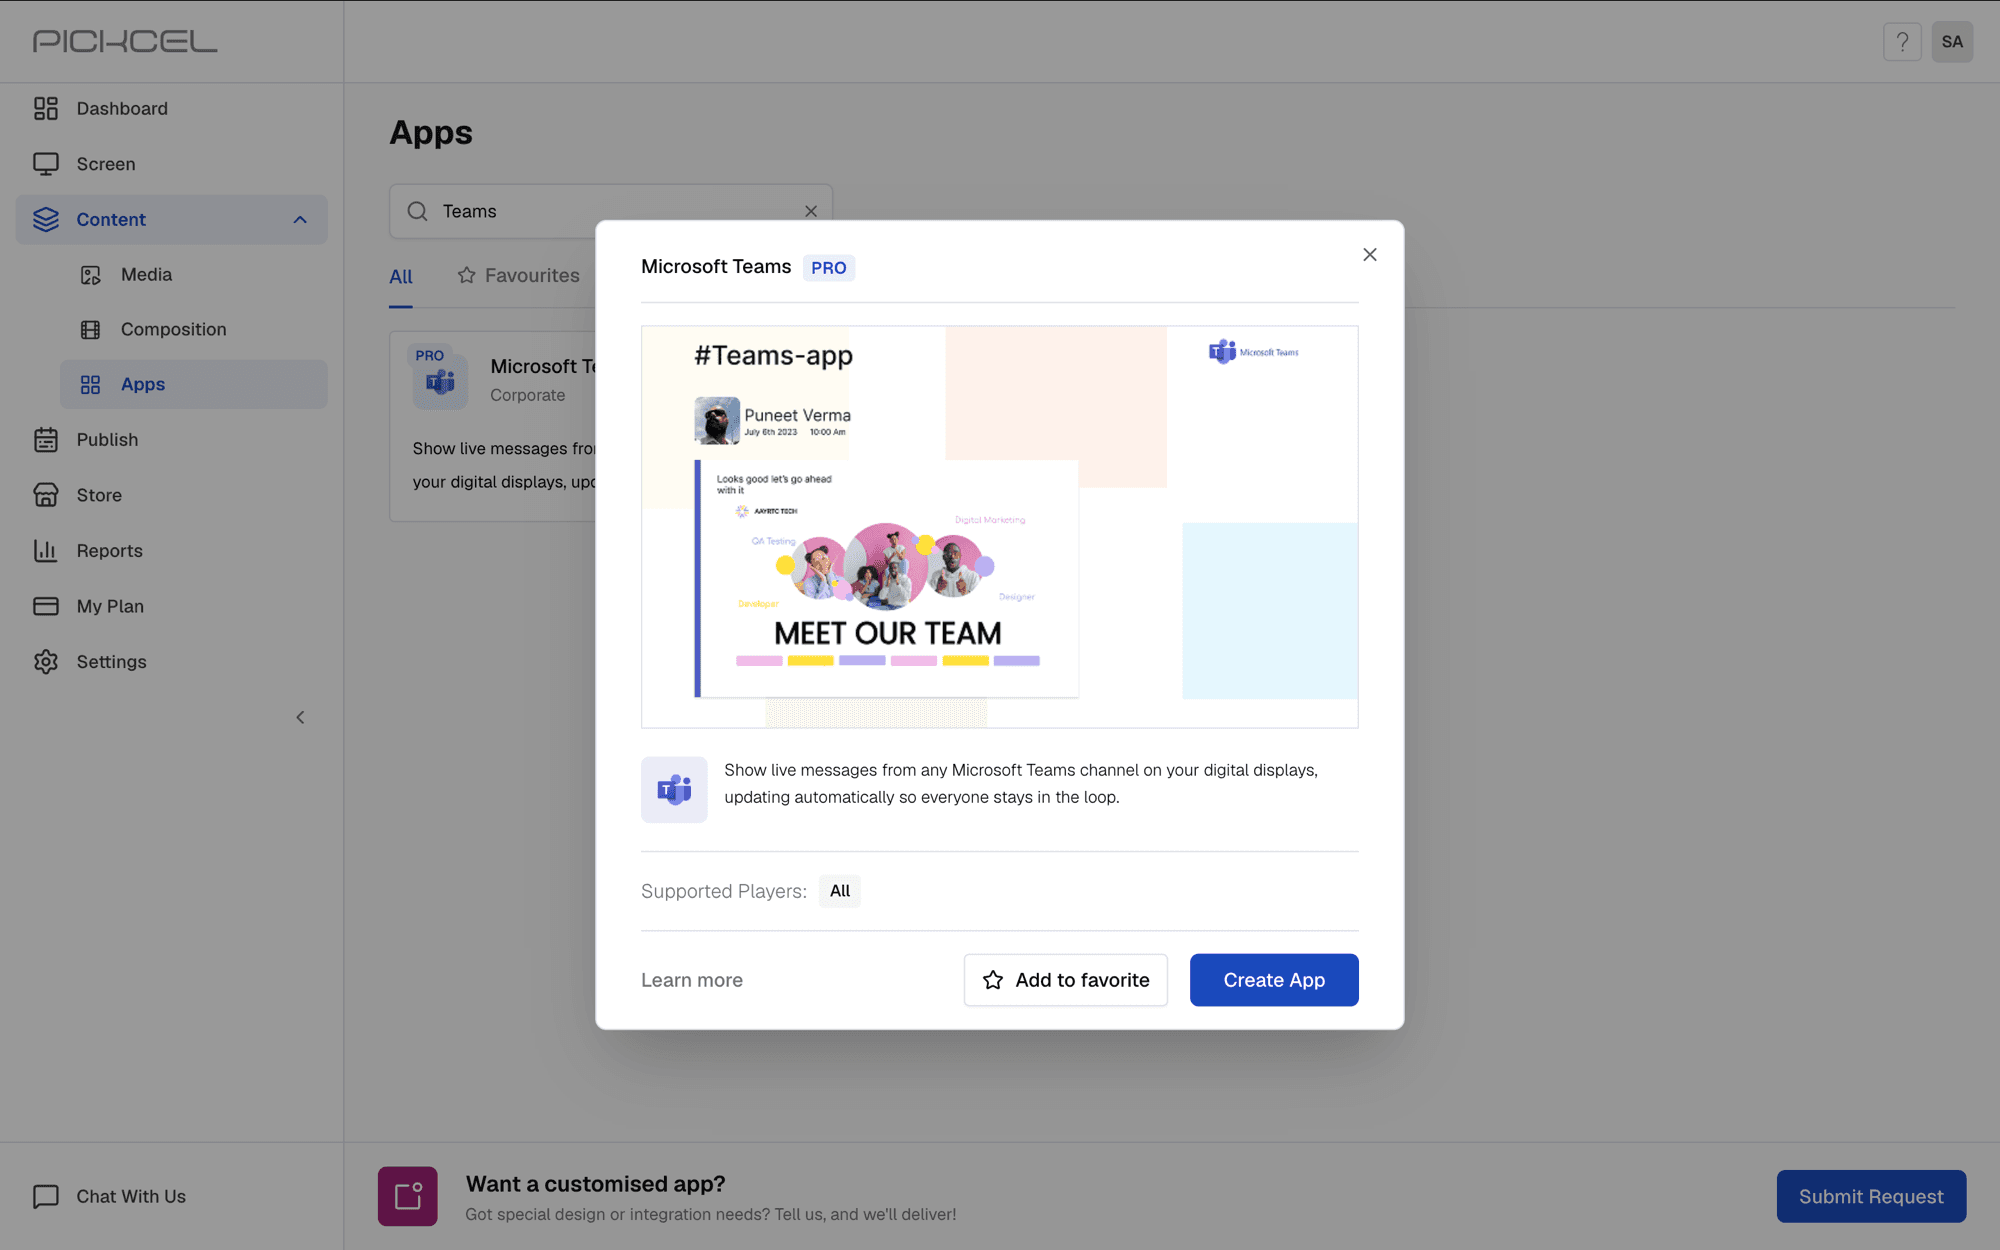The width and height of the screenshot is (2000, 1250).
Task: Click the Pickcel logo
Action: (125, 41)
